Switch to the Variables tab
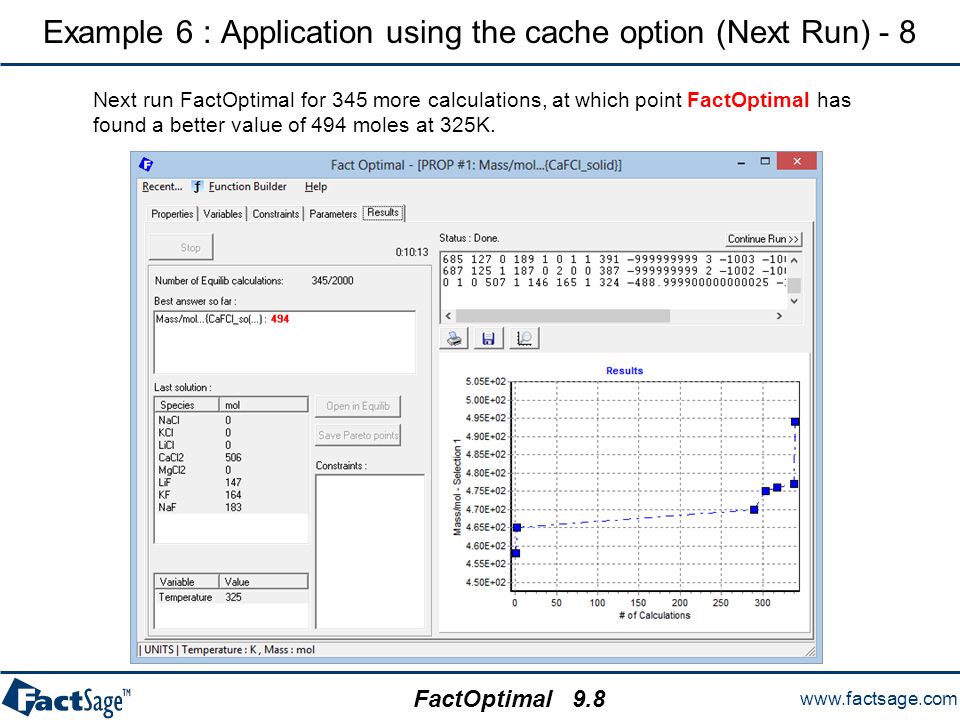This screenshot has width=960, height=720. tap(222, 214)
